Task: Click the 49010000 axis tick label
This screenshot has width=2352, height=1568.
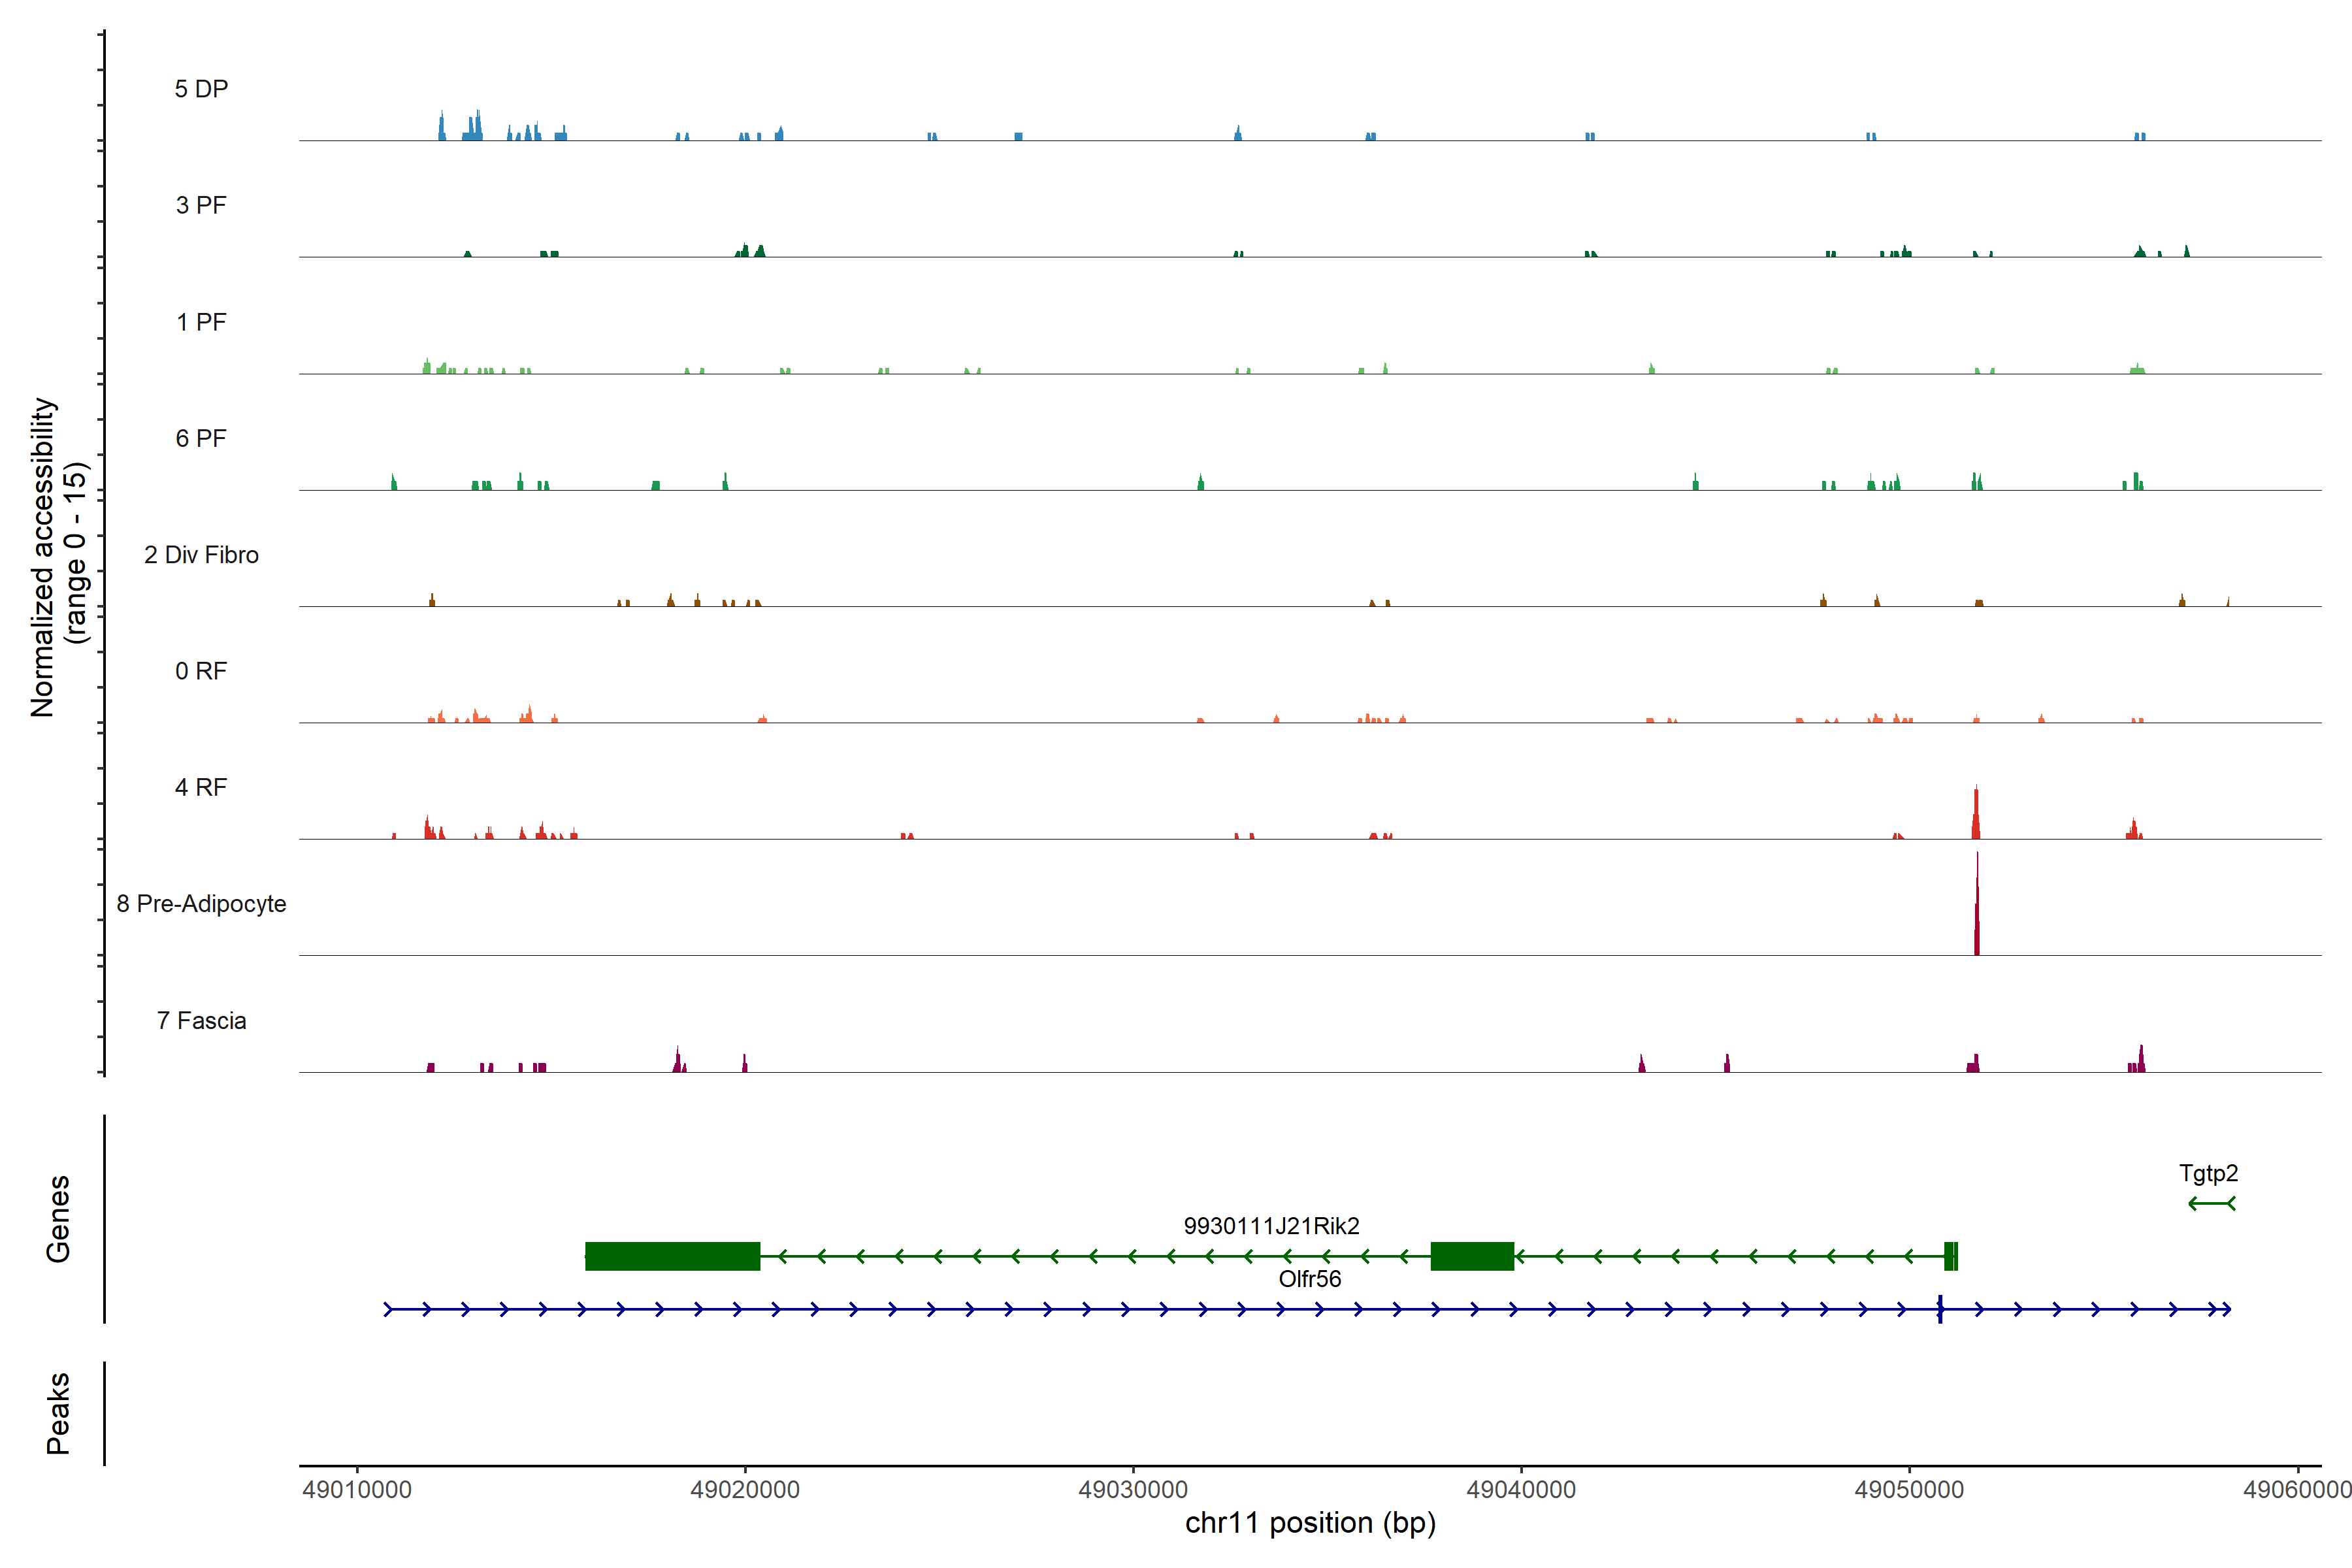Action: point(357,1489)
